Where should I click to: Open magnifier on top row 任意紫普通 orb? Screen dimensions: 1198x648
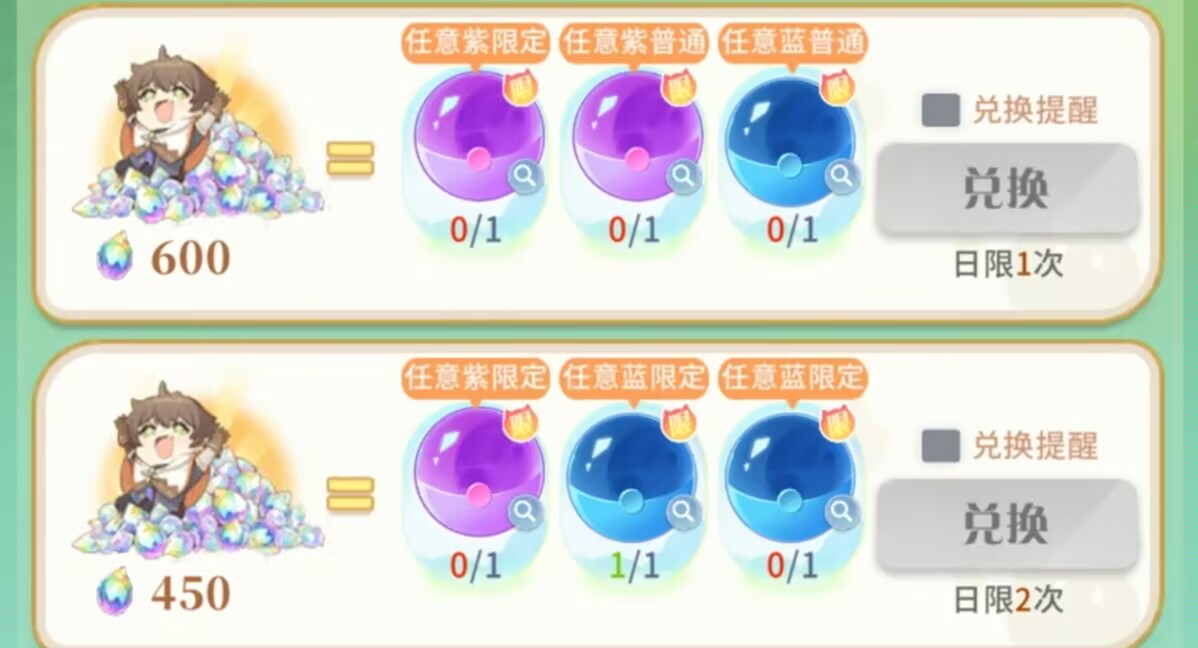pyautogui.click(x=684, y=177)
